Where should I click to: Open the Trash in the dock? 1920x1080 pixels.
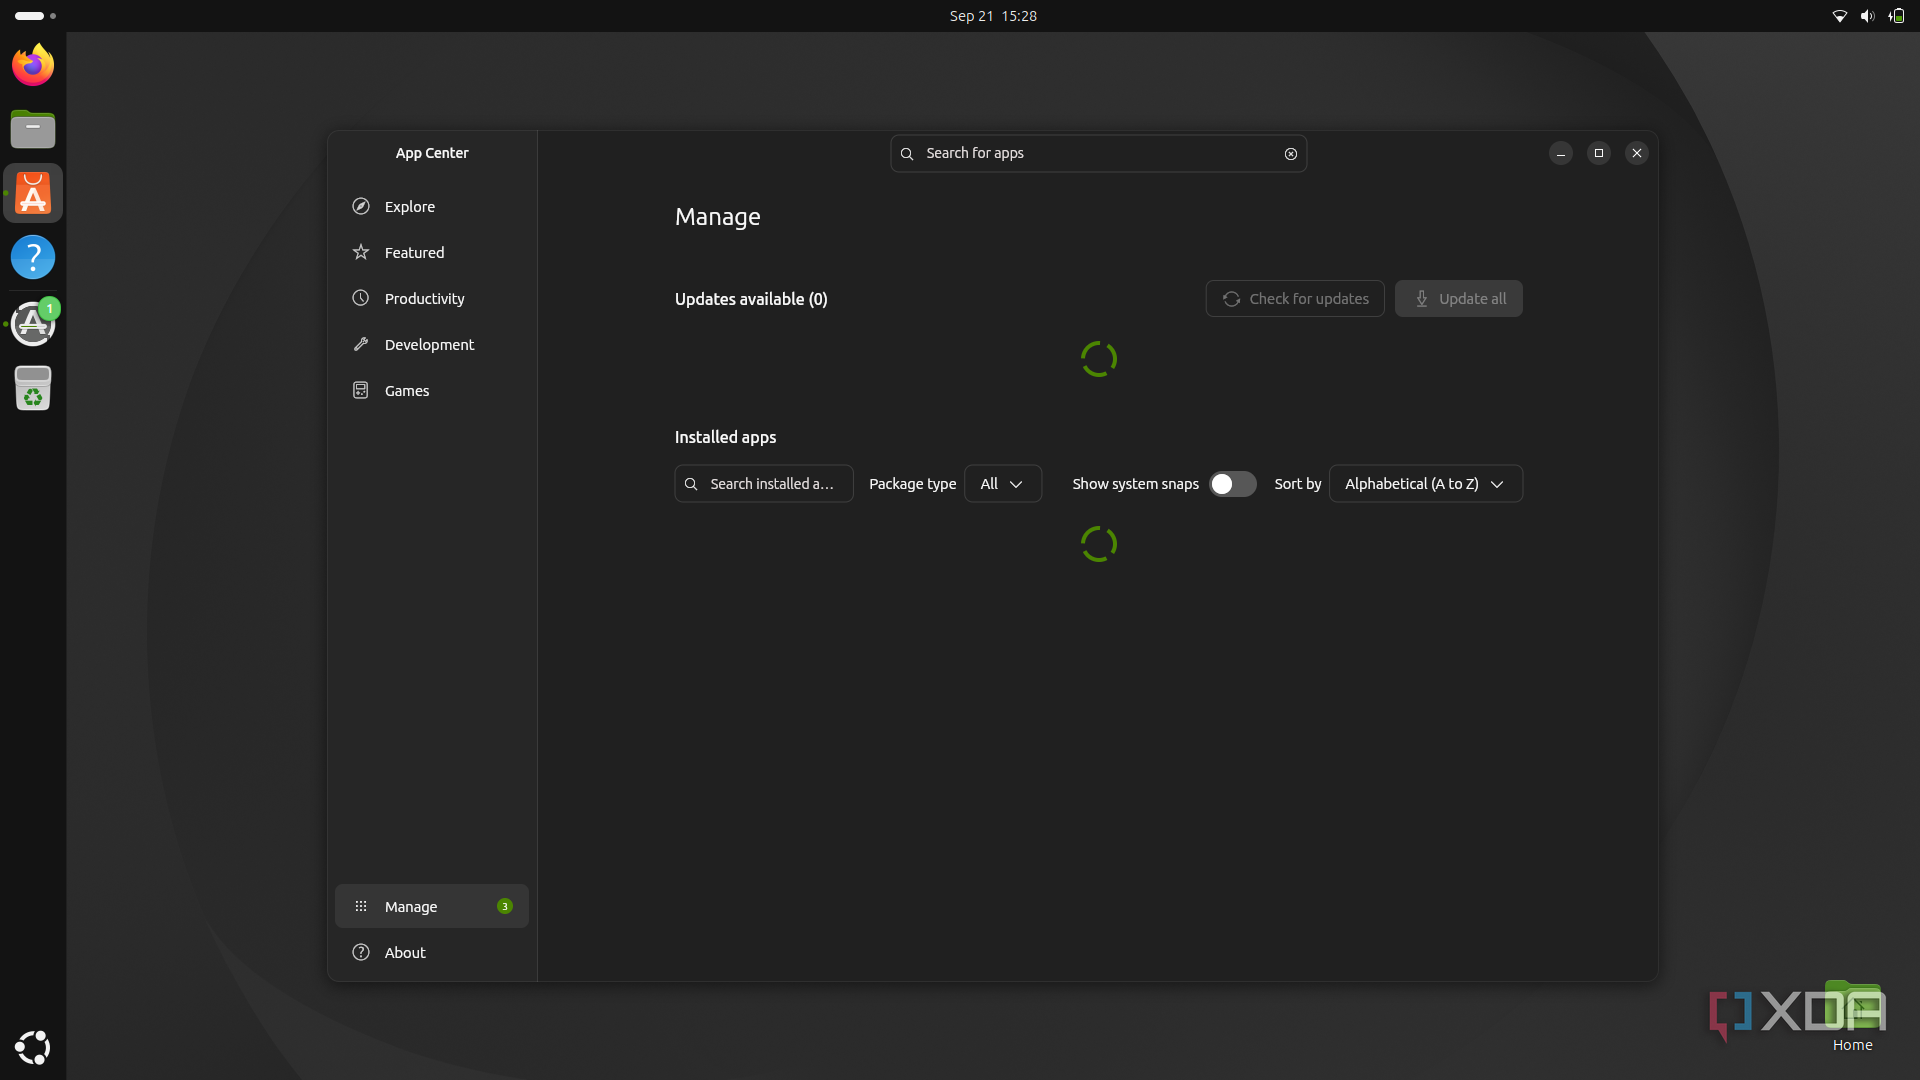tap(33, 388)
